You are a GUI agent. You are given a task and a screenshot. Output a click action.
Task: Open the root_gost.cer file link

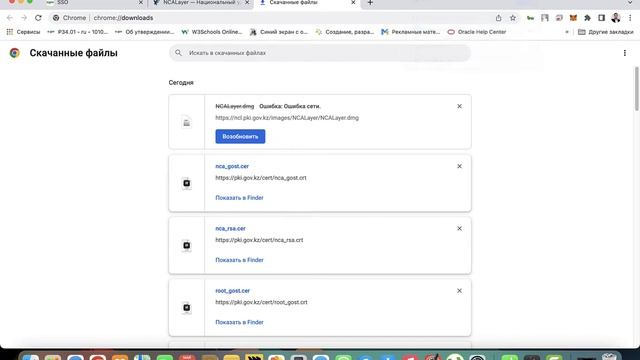click(232, 291)
